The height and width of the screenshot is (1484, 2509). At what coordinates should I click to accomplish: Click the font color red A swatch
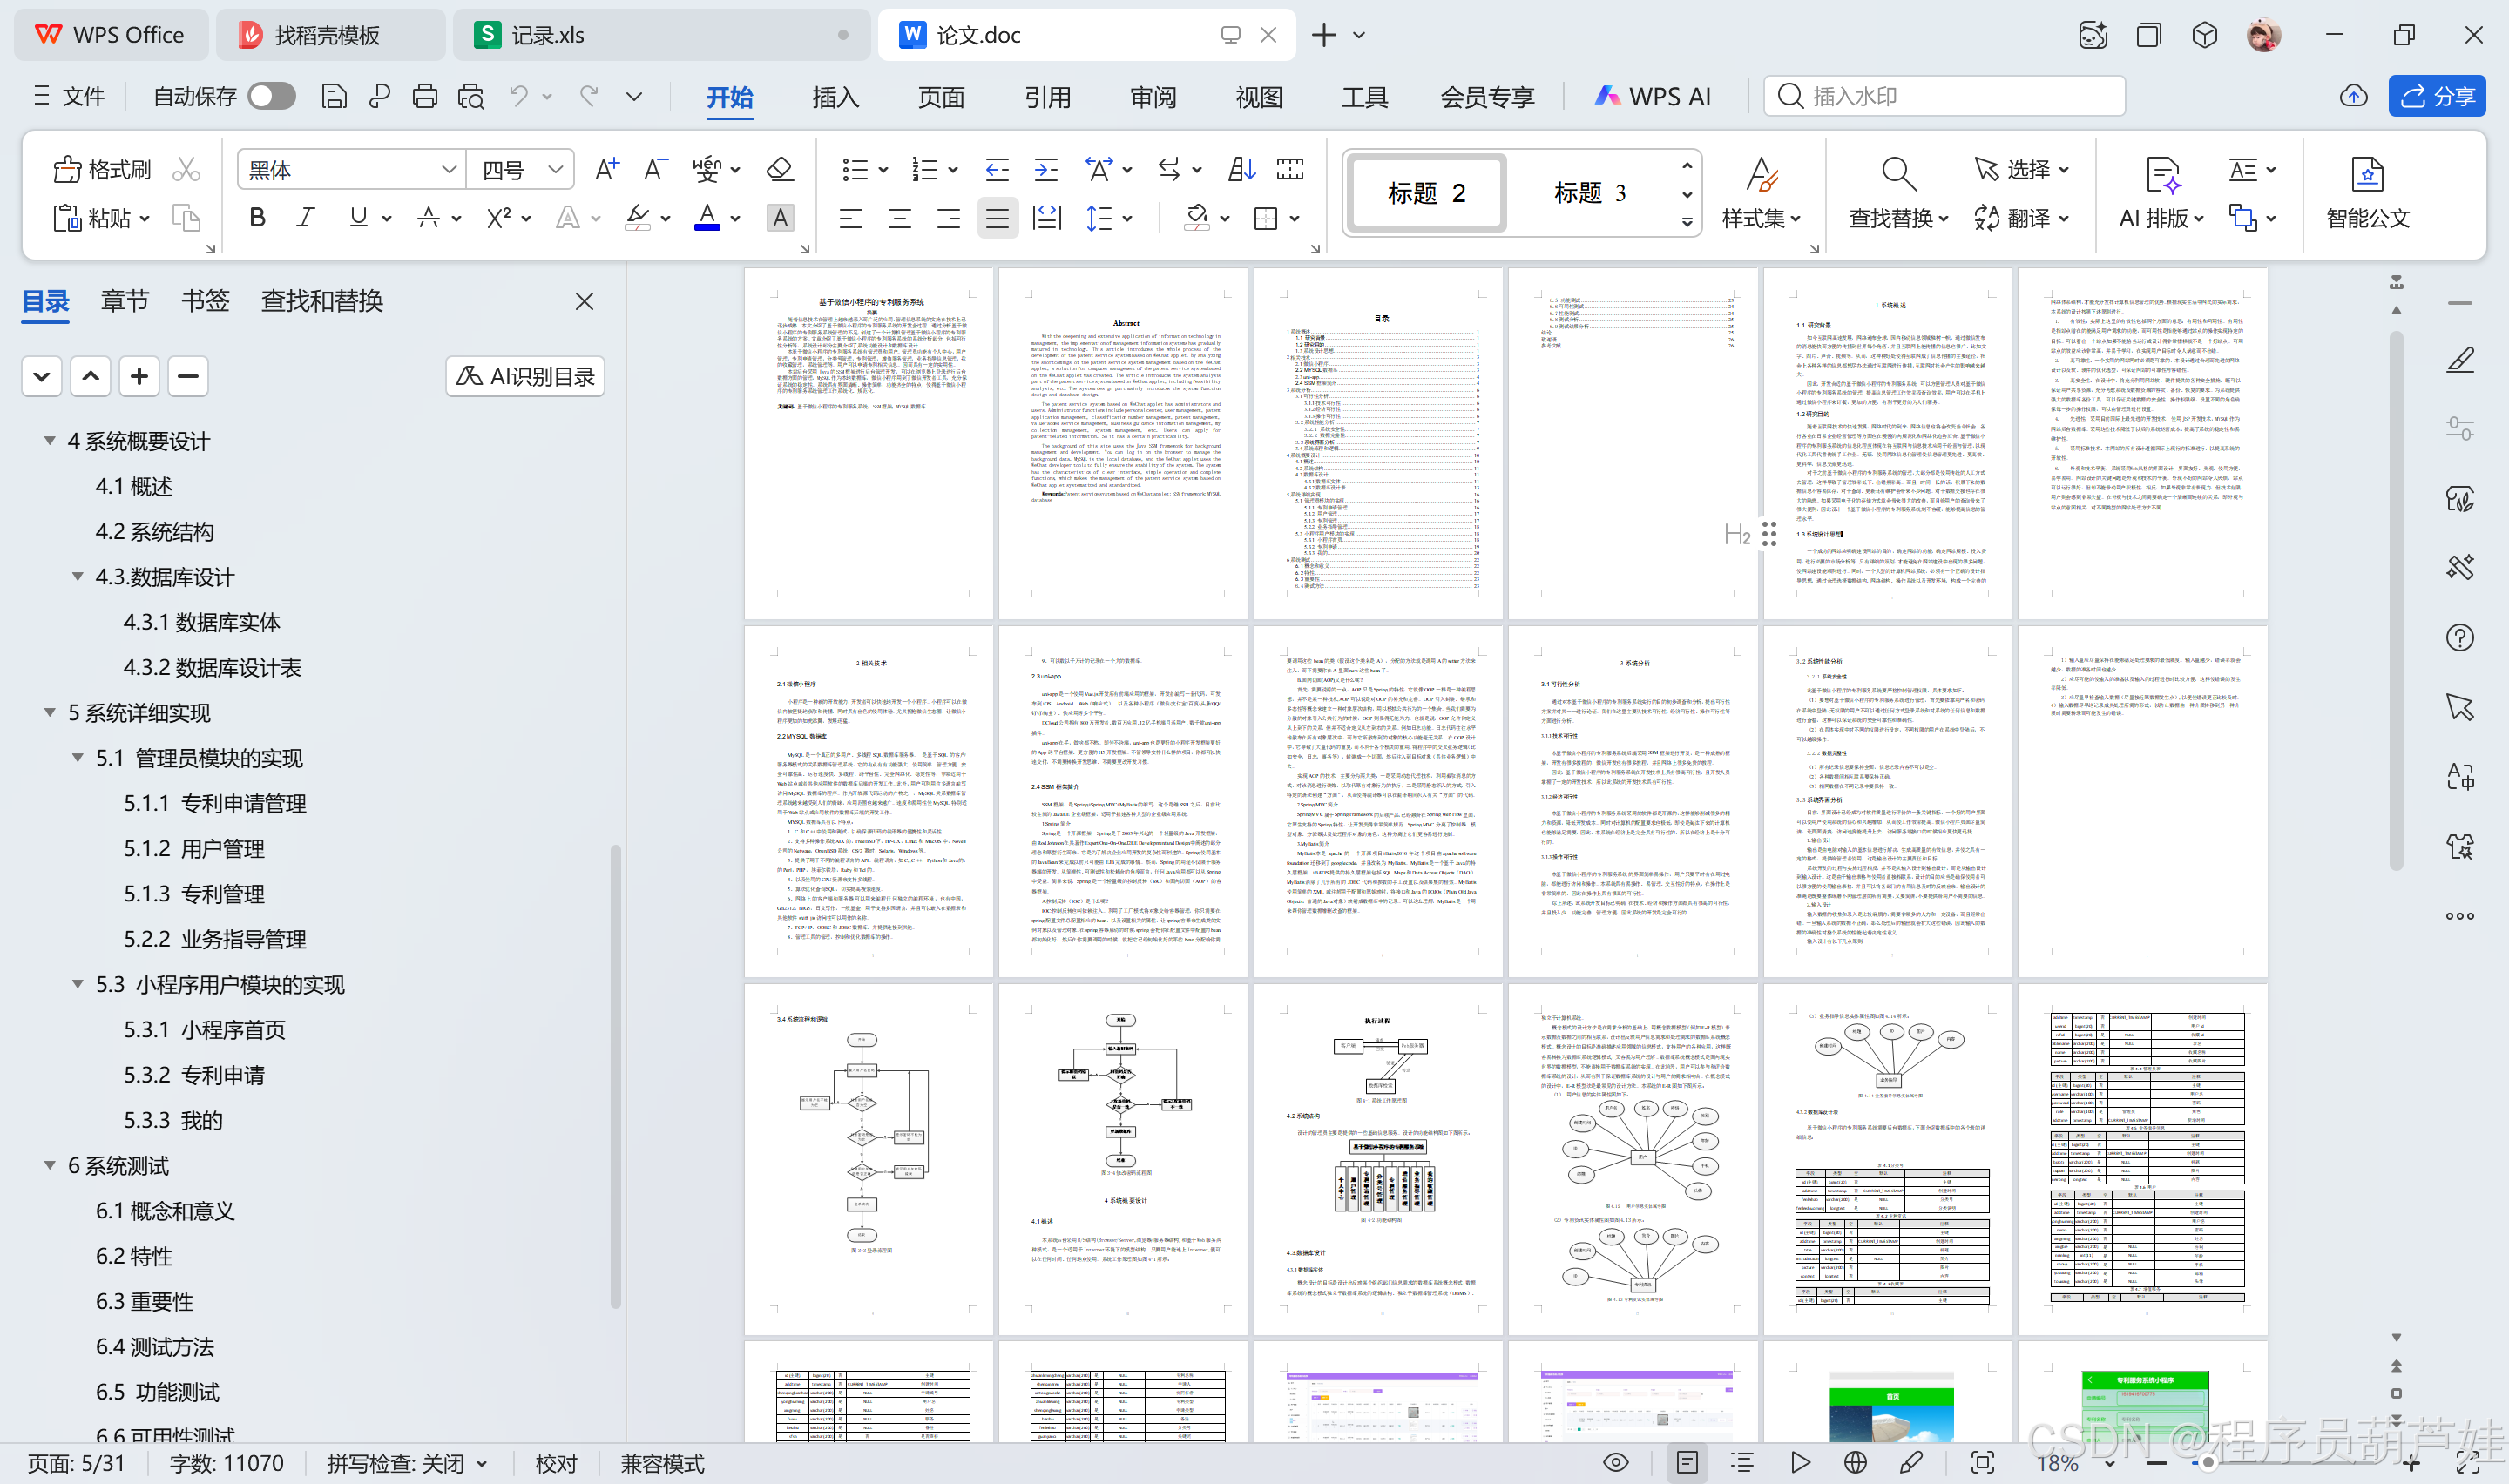click(x=707, y=217)
